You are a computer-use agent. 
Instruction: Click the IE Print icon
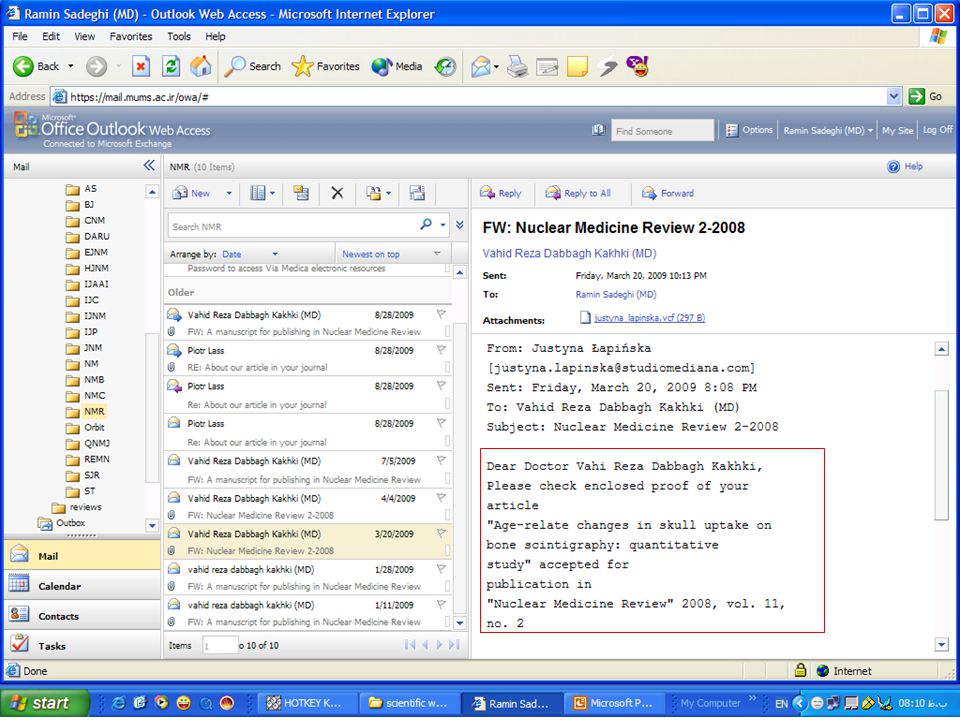point(517,66)
